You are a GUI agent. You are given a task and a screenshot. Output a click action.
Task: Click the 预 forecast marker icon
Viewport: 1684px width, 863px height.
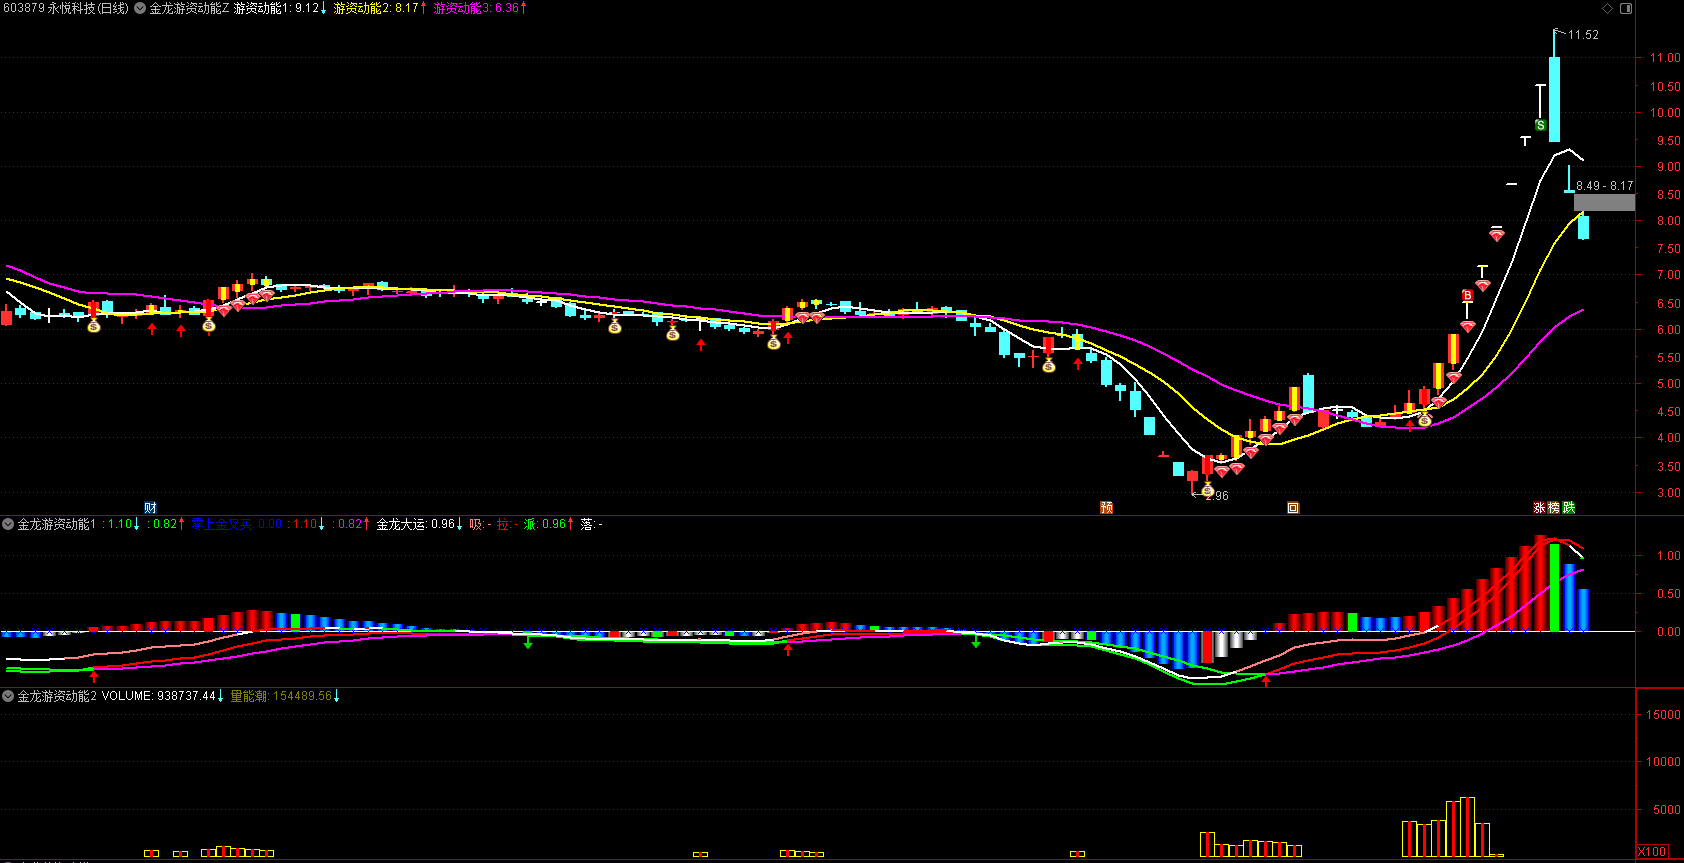[x=1106, y=508]
